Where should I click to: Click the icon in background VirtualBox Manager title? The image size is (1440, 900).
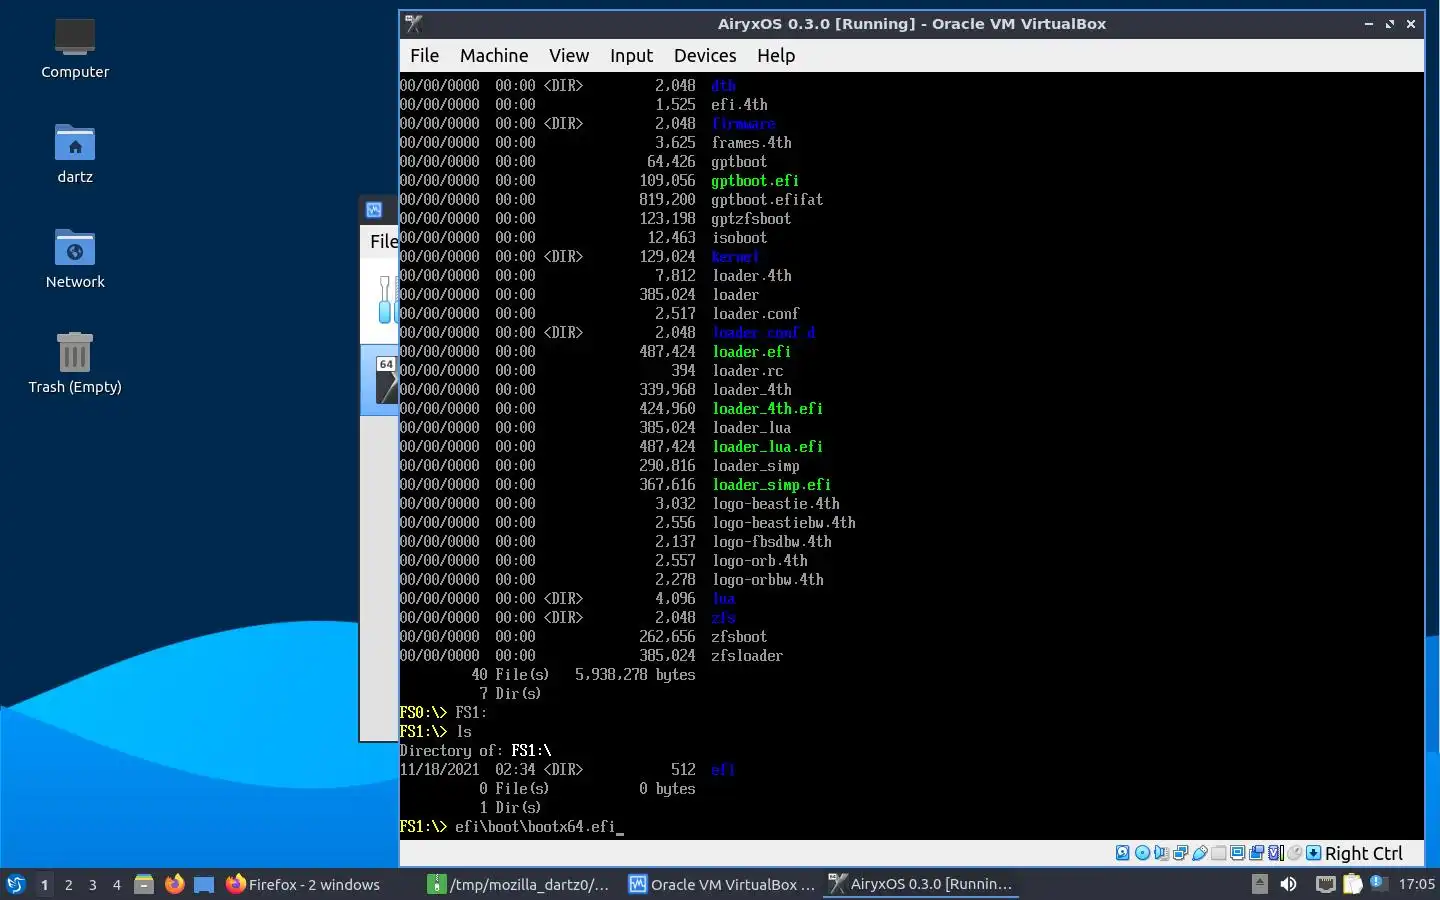point(374,210)
